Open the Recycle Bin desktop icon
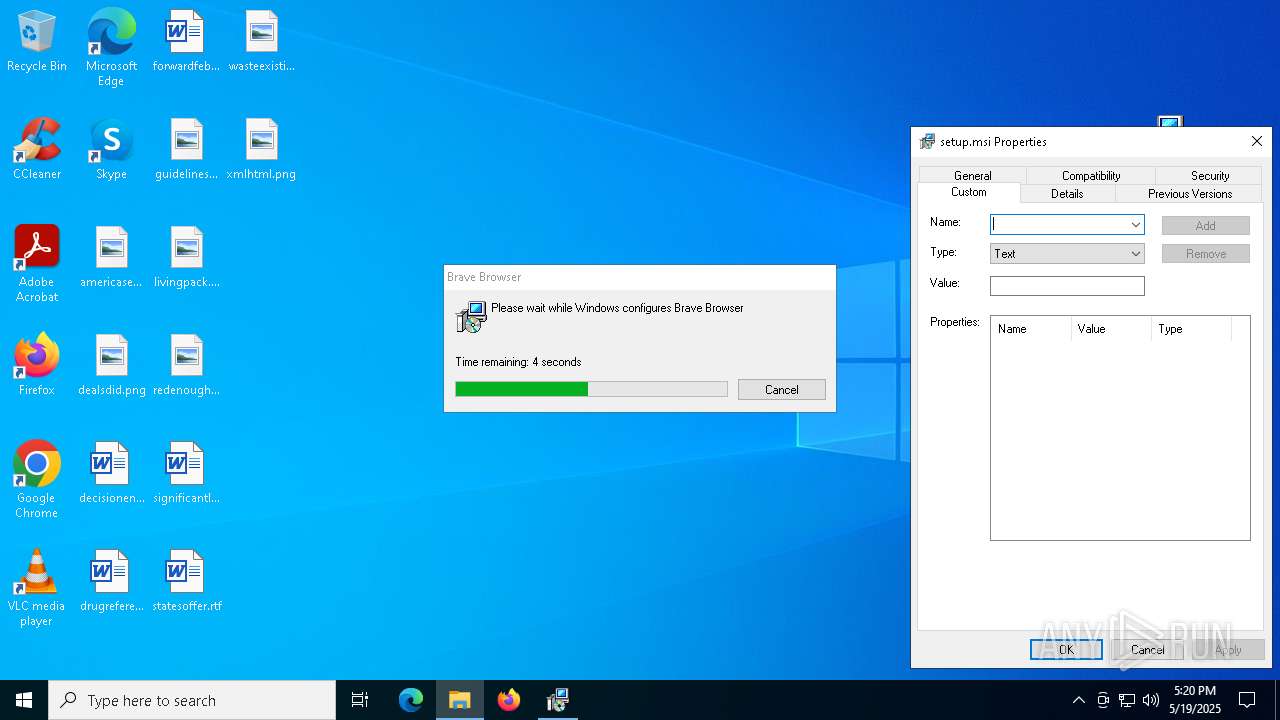The image size is (1280, 720). 37,42
